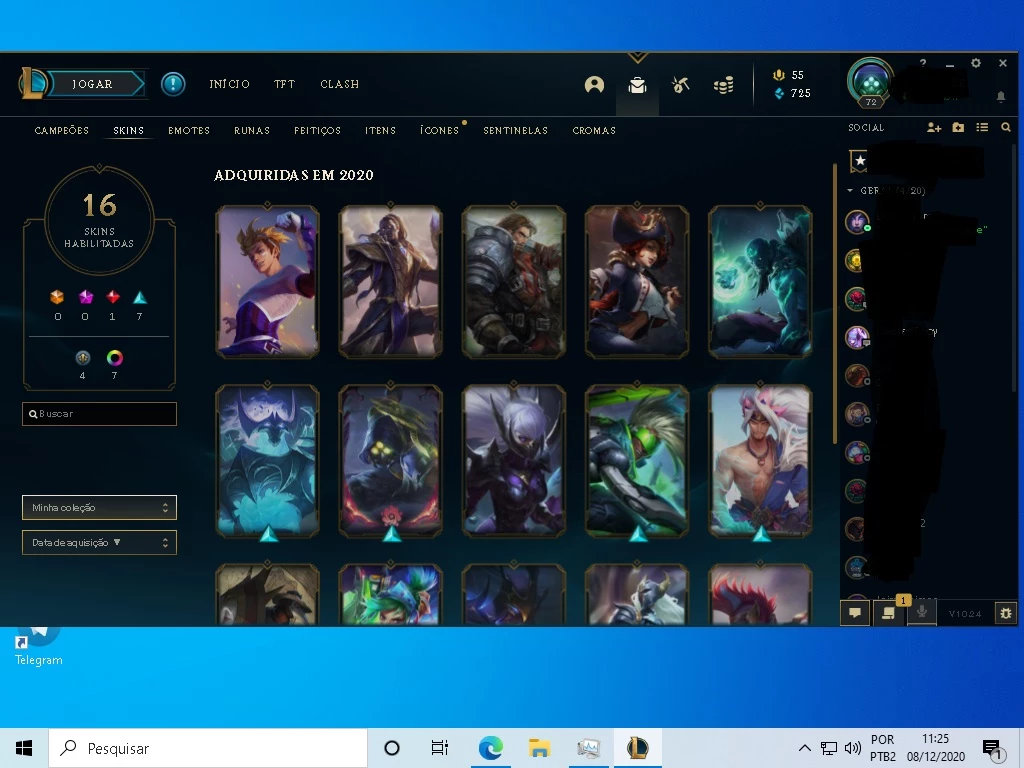
Task: Click the blue exclamation alert icon
Action: point(173,84)
